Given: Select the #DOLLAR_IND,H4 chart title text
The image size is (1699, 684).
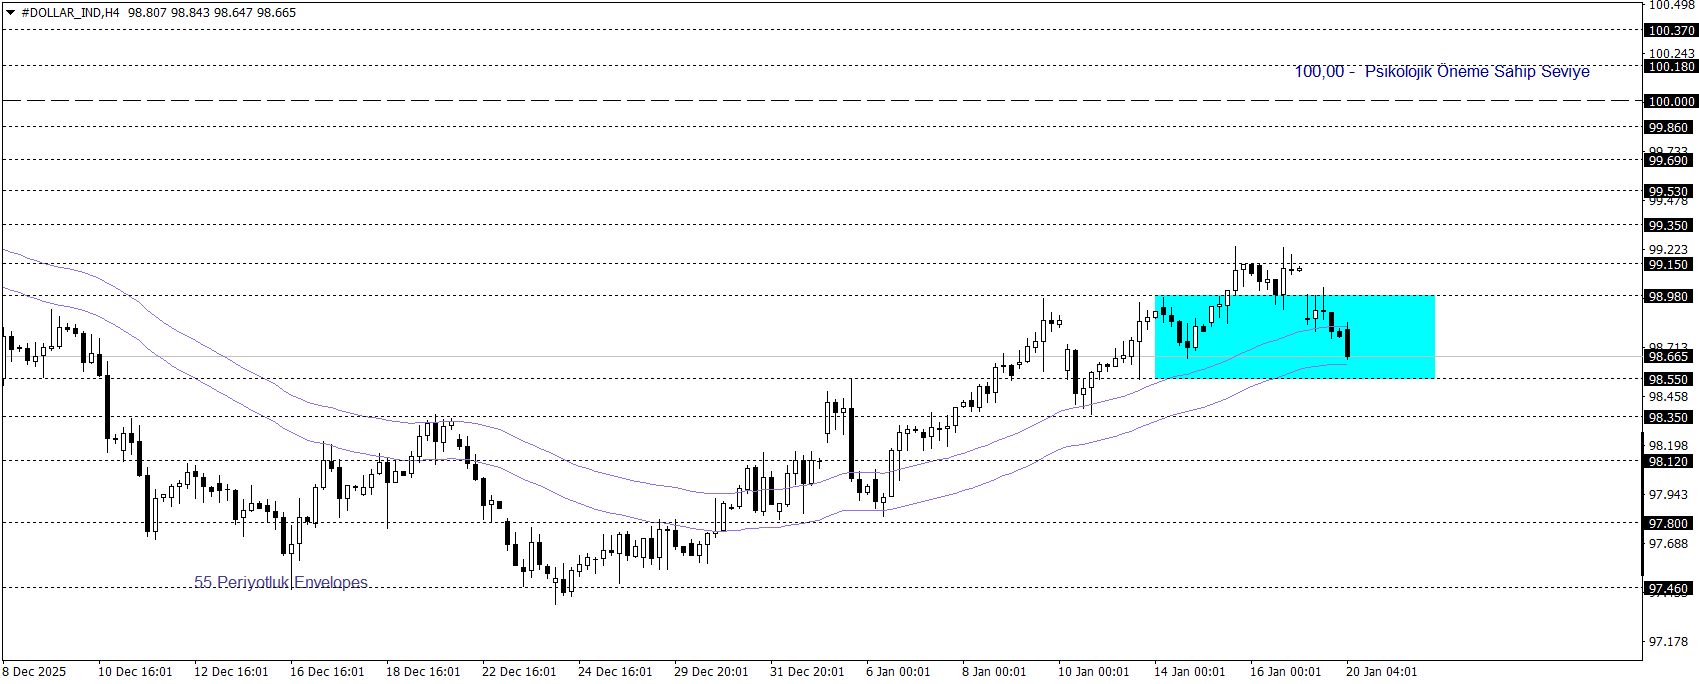Looking at the screenshot, I should click(x=70, y=13).
